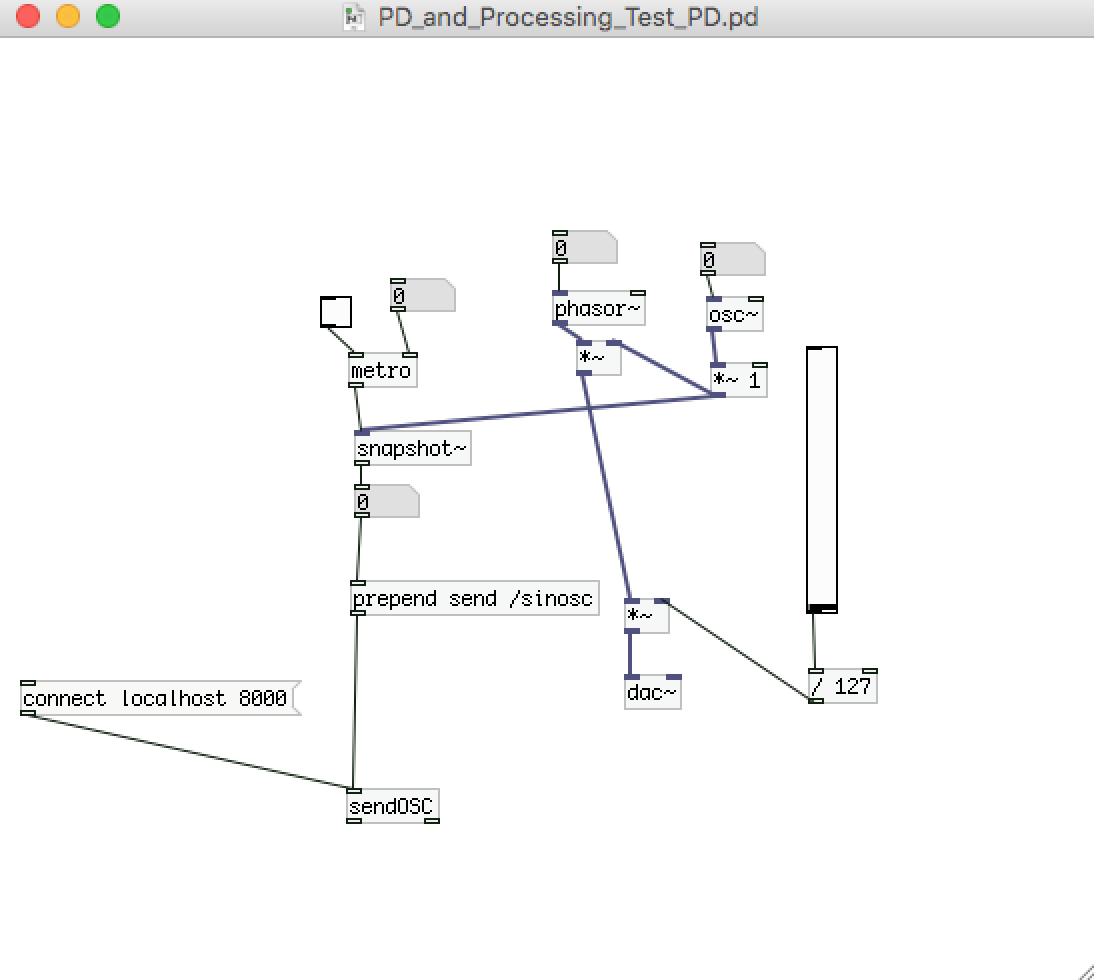Click the dac~ output object
The width and height of the screenshot is (1094, 980).
pos(652,692)
